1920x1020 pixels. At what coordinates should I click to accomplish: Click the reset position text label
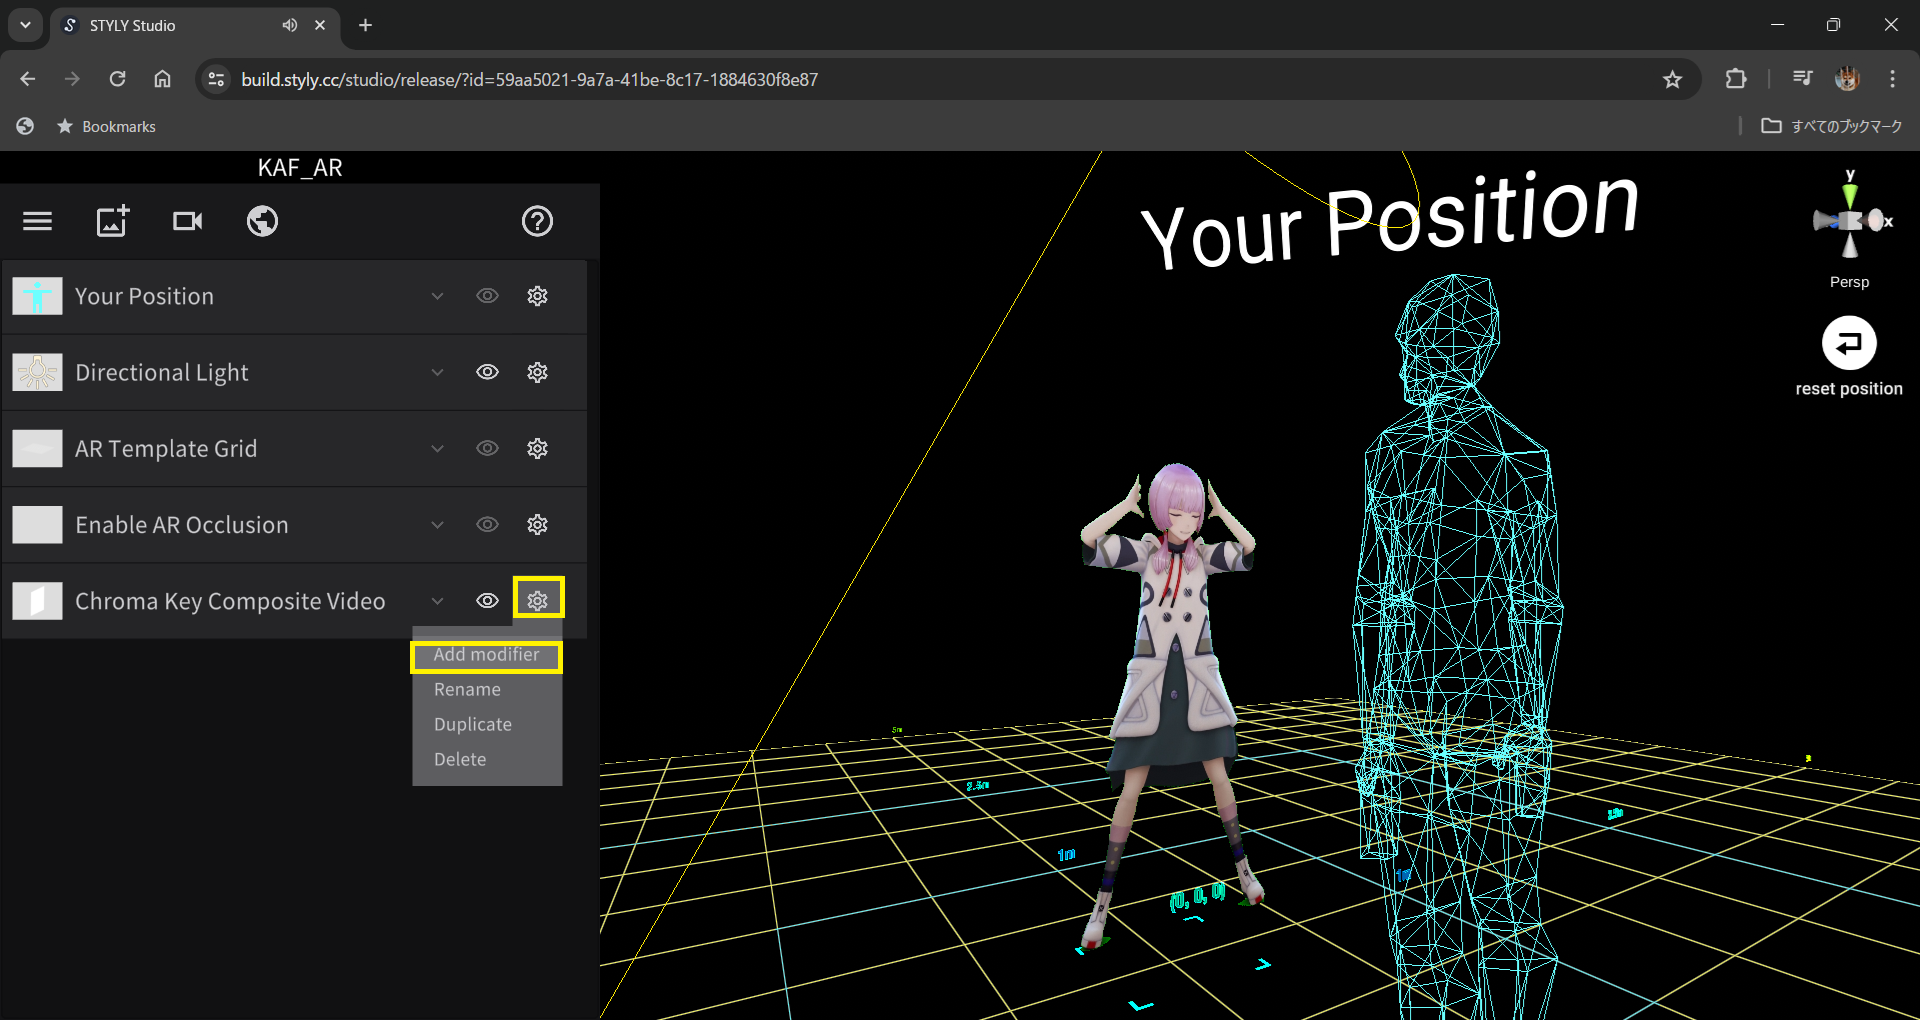1849,389
